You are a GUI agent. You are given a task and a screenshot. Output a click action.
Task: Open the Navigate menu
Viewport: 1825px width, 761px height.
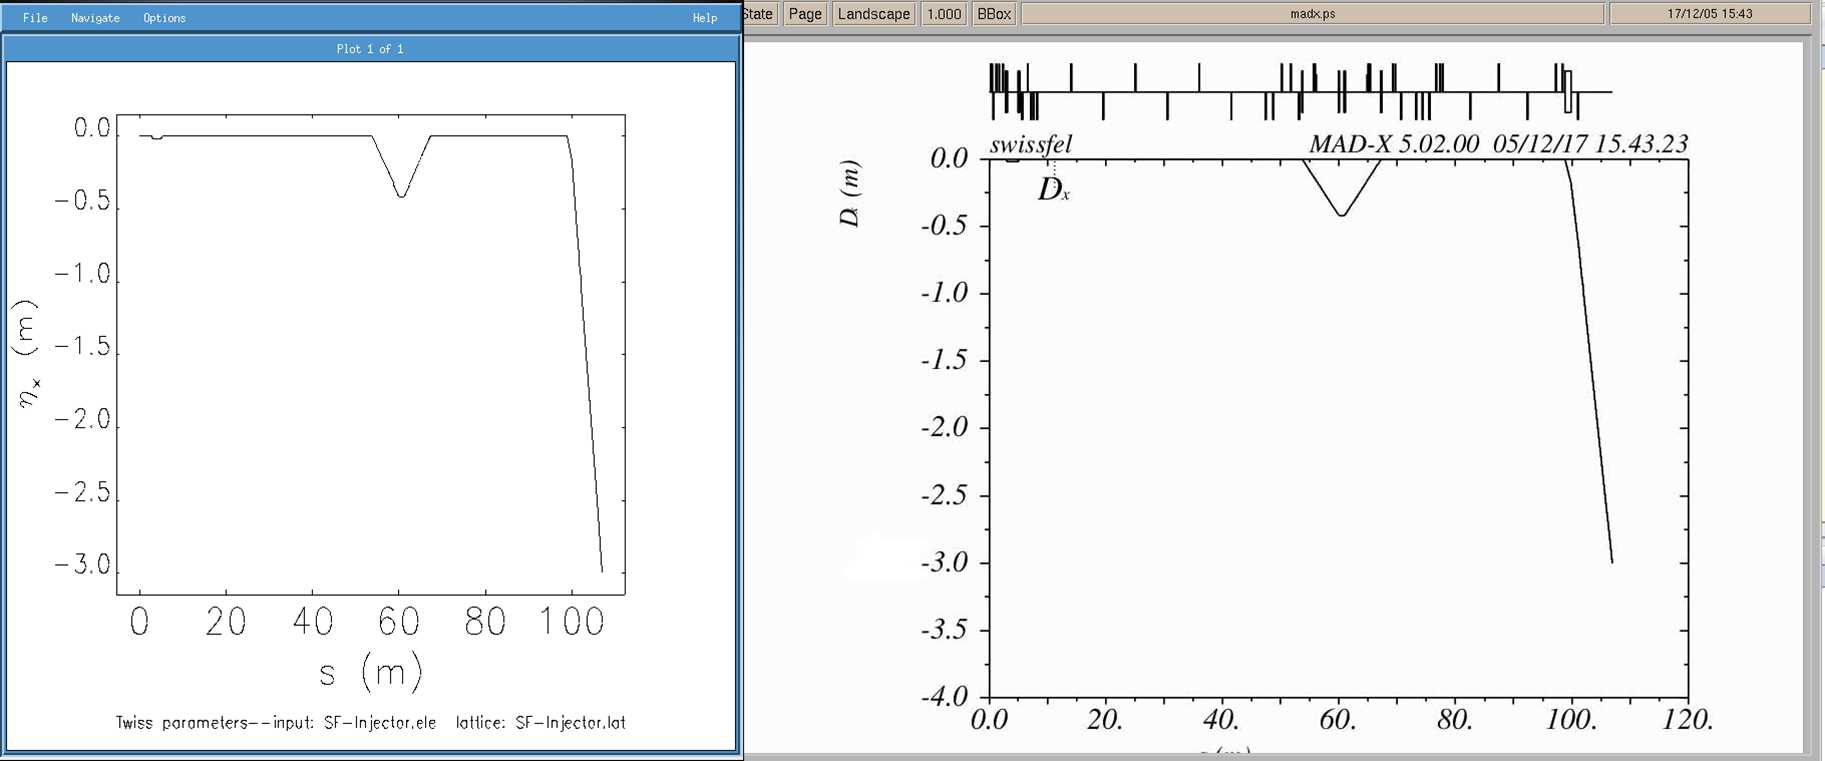point(95,18)
